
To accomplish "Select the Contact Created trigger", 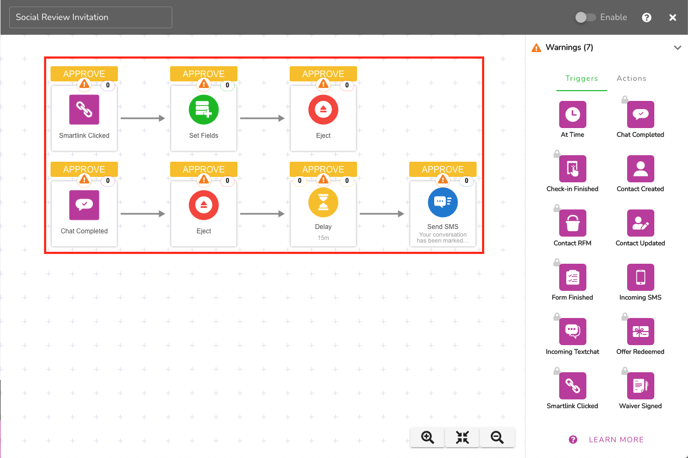I will 640,169.
